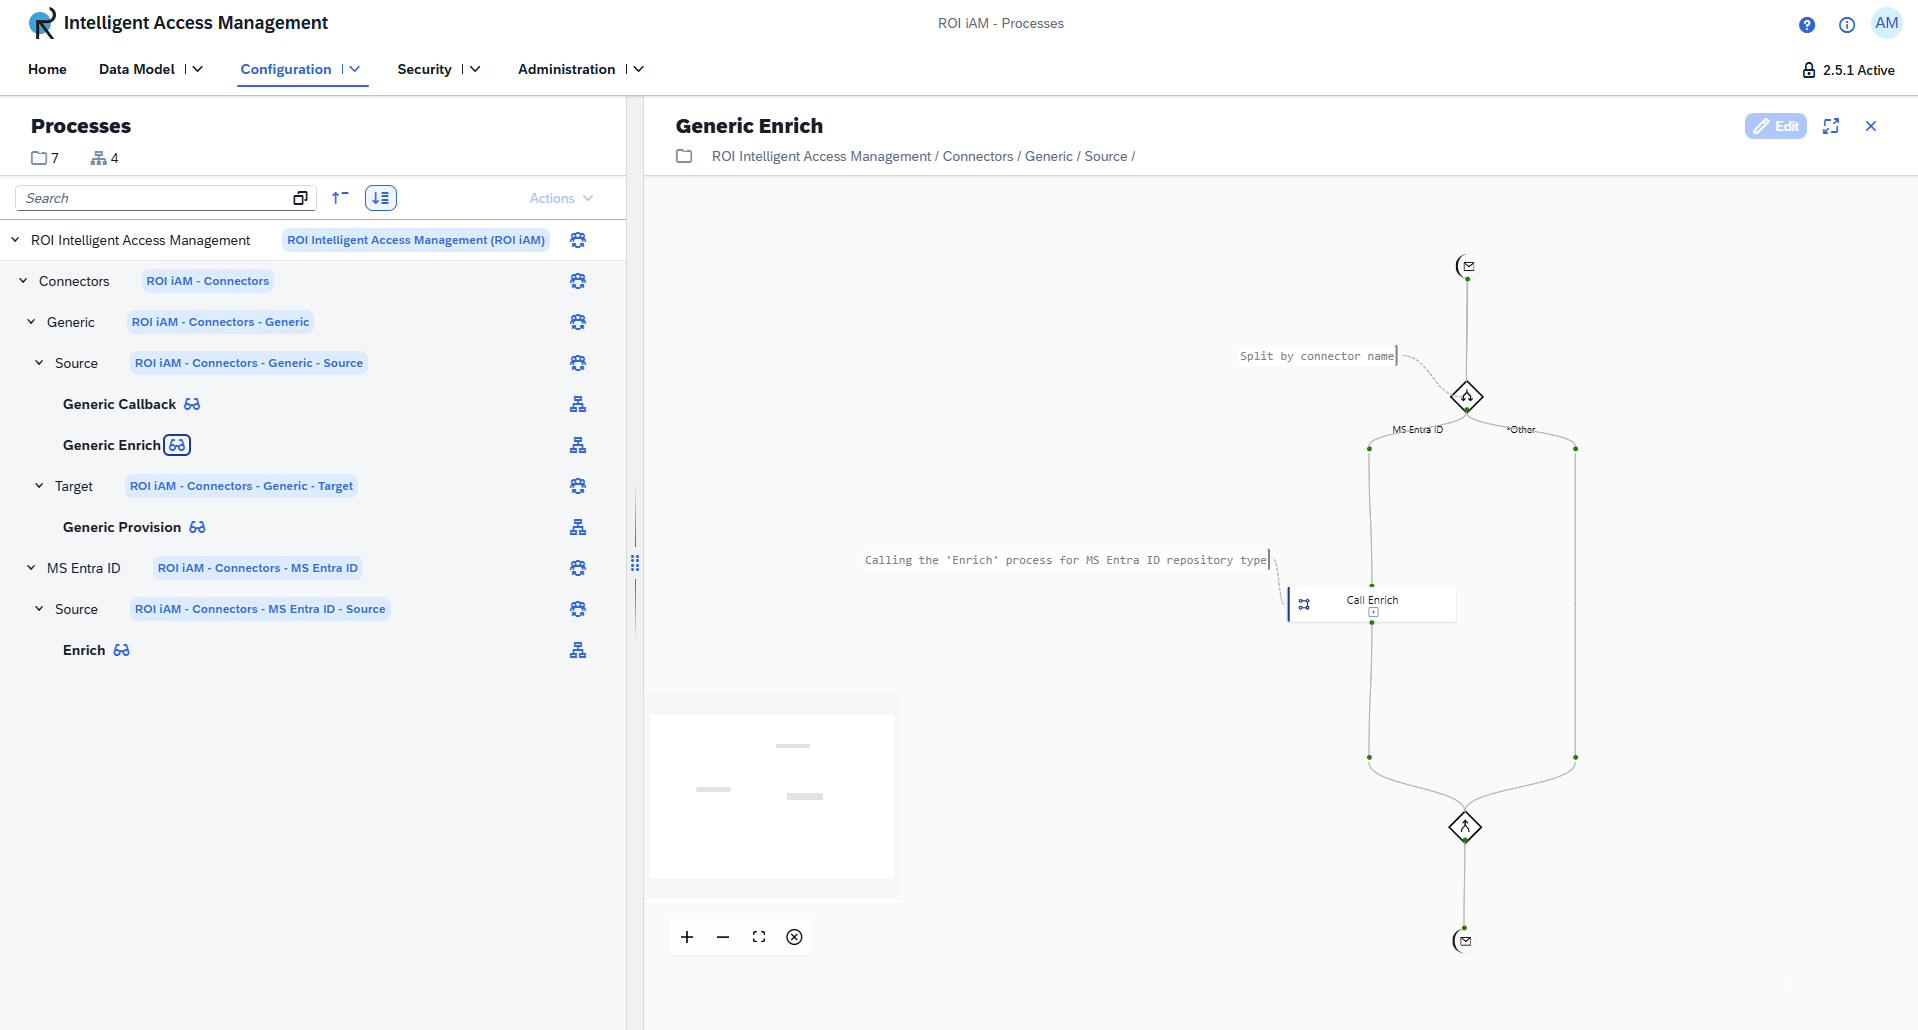Open the Administration menu
The height and width of the screenshot is (1030, 1918).
click(580, 69)
